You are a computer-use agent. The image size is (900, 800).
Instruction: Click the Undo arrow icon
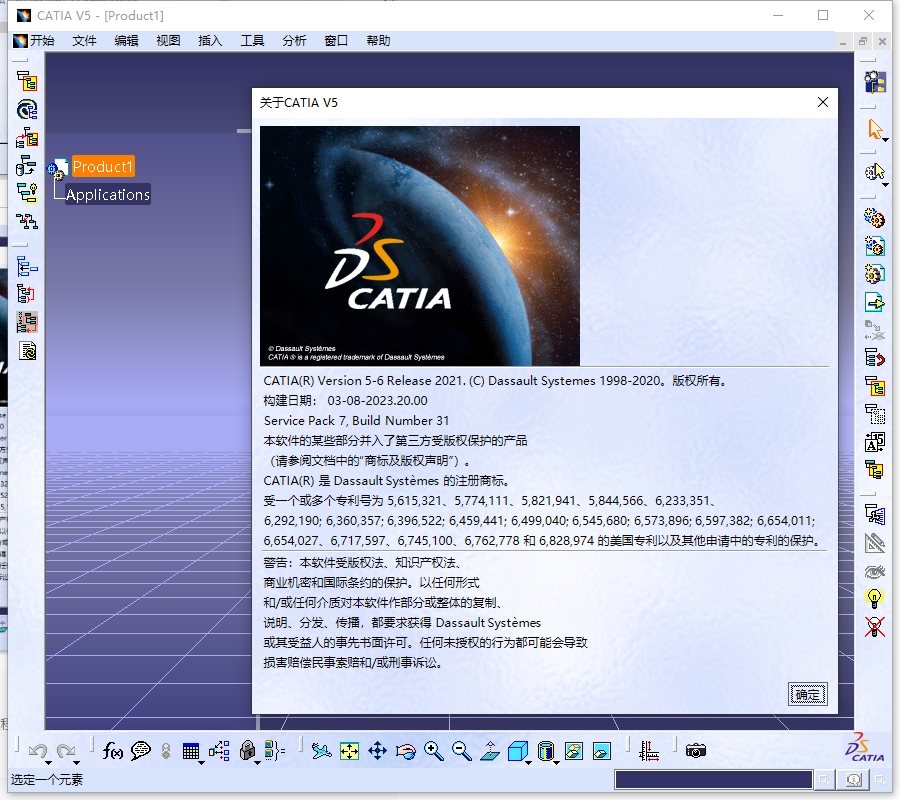coord(39,749)
